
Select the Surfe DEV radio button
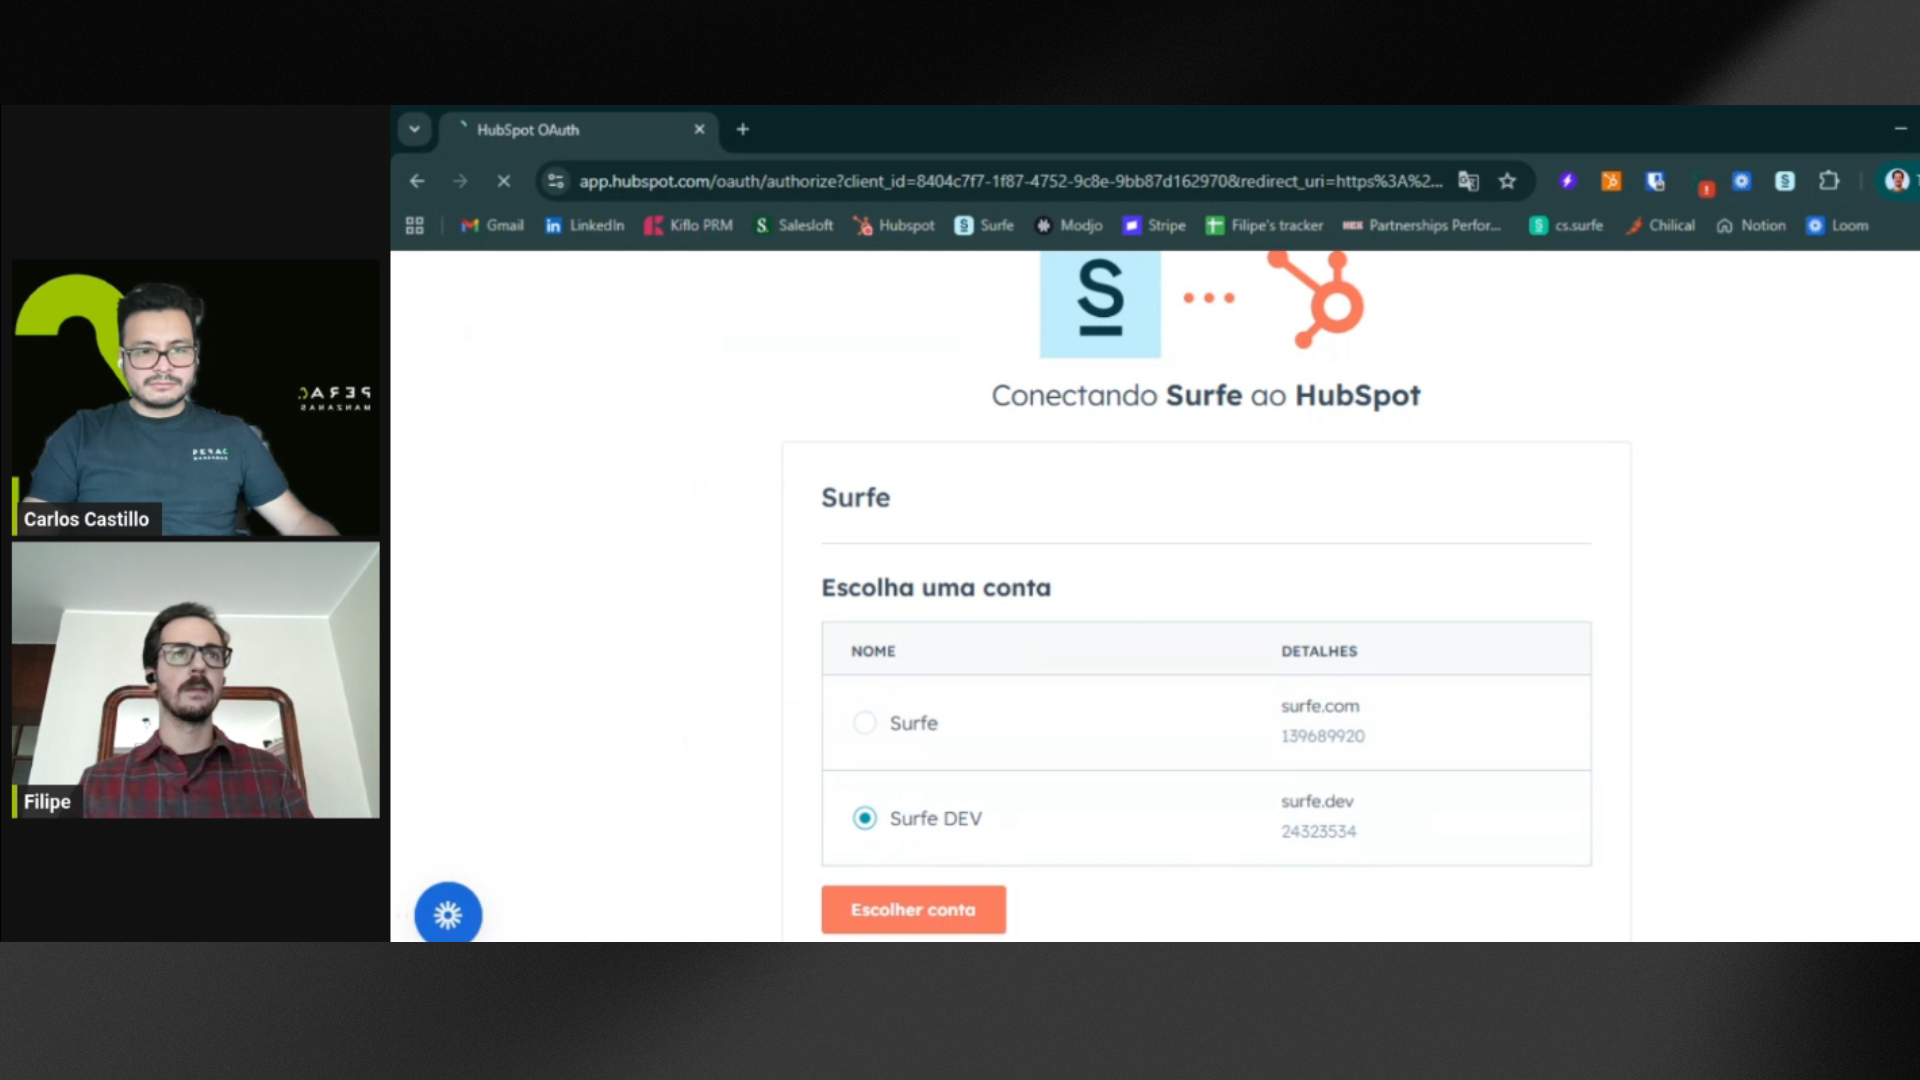(865, 819)
